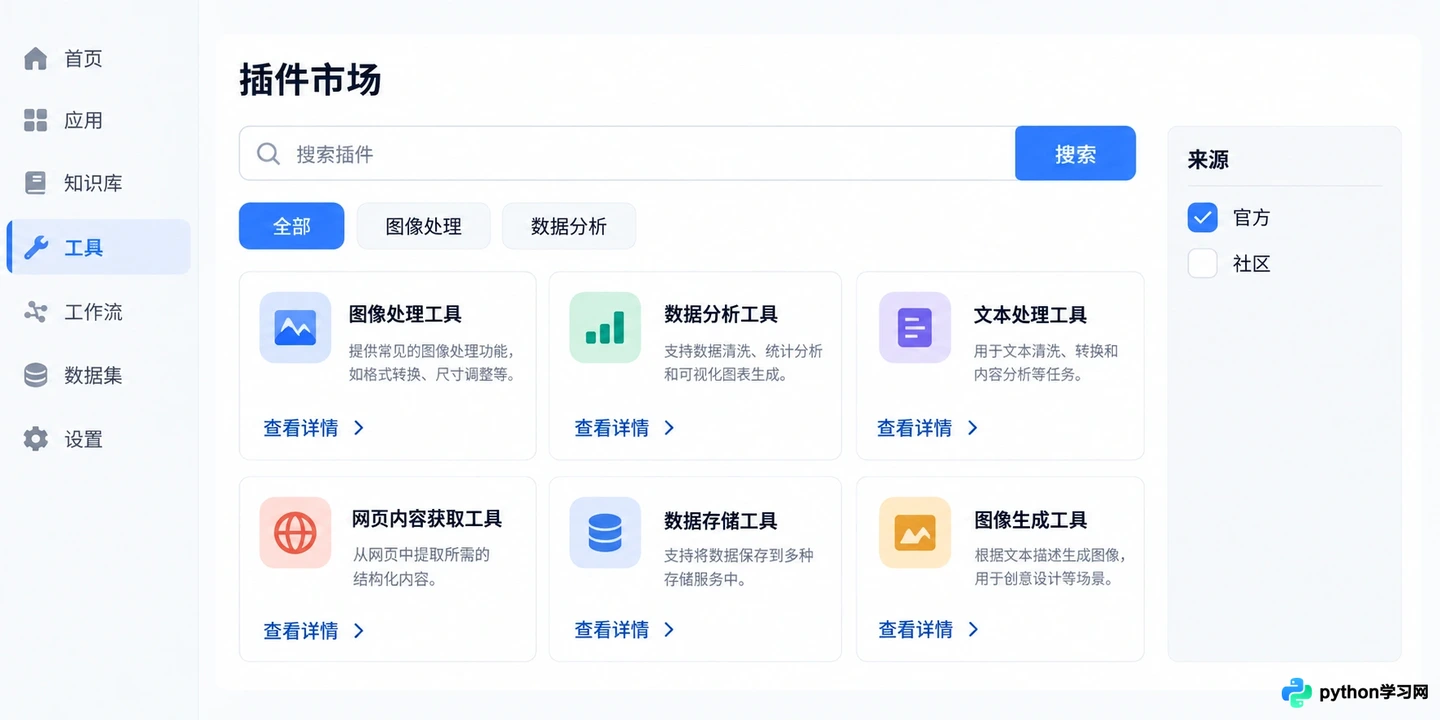Click the database icon beside 数据集
1440x720 pixels.
pos(35,375)
